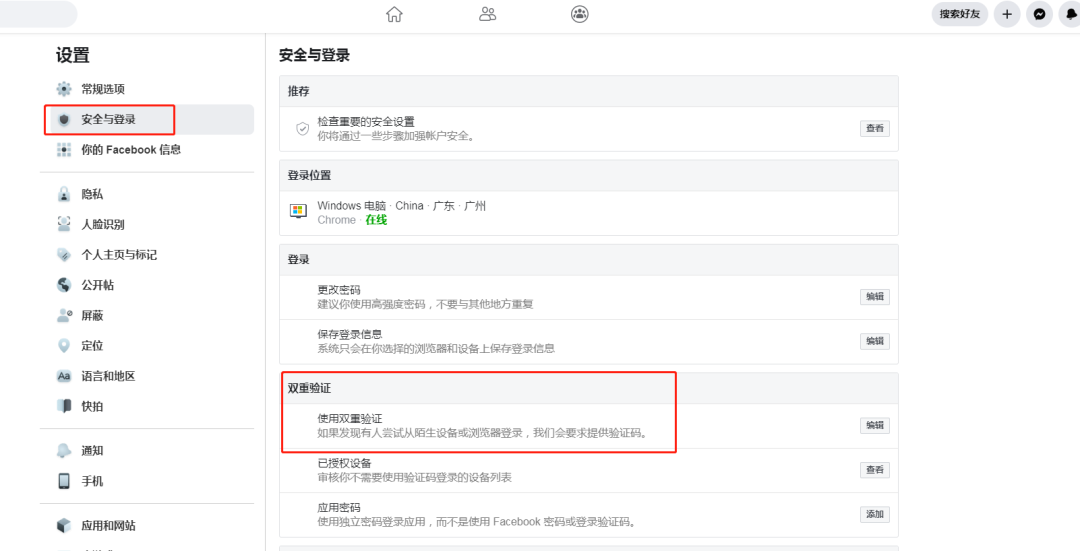
Task: Click the 安全与登录 page heading
Action: point(314,55)
